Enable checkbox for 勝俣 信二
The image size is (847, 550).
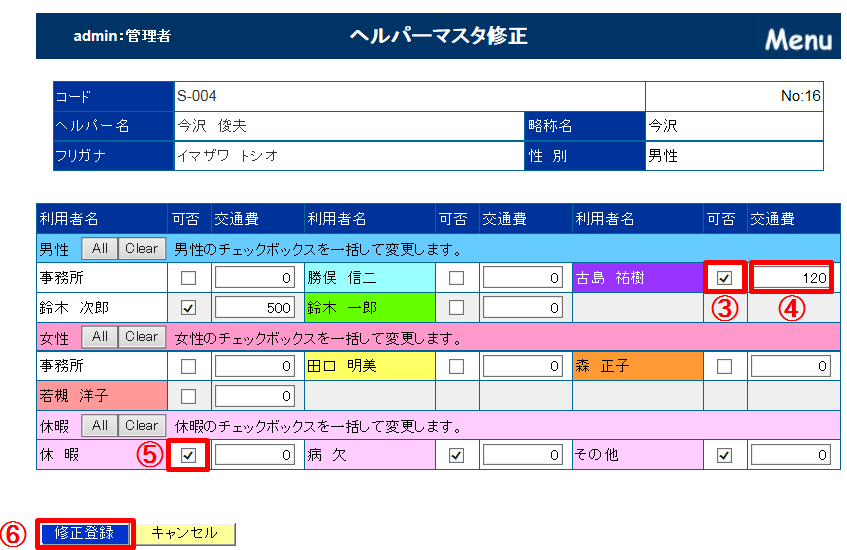point(457,278)
